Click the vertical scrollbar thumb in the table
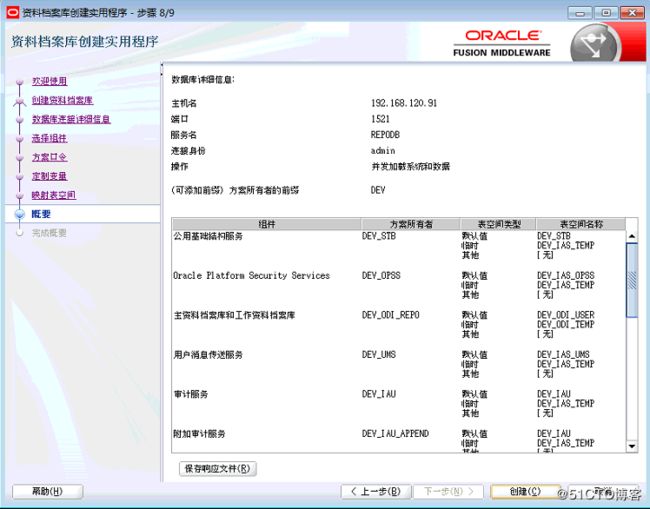The image size is (650, 509). [x=632, y=280]
